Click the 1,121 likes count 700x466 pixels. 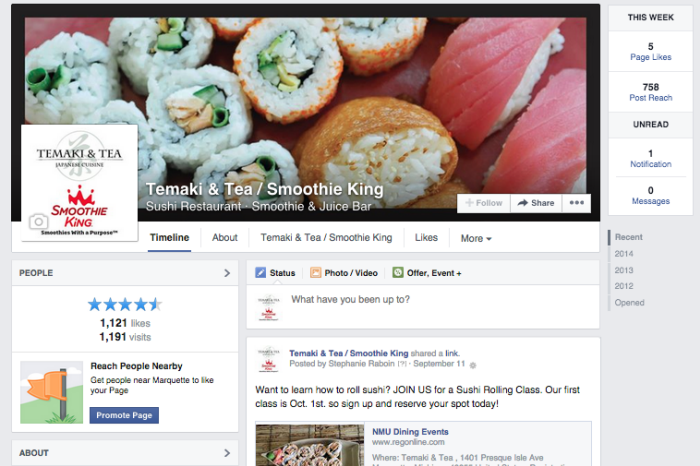pos(125,323)
